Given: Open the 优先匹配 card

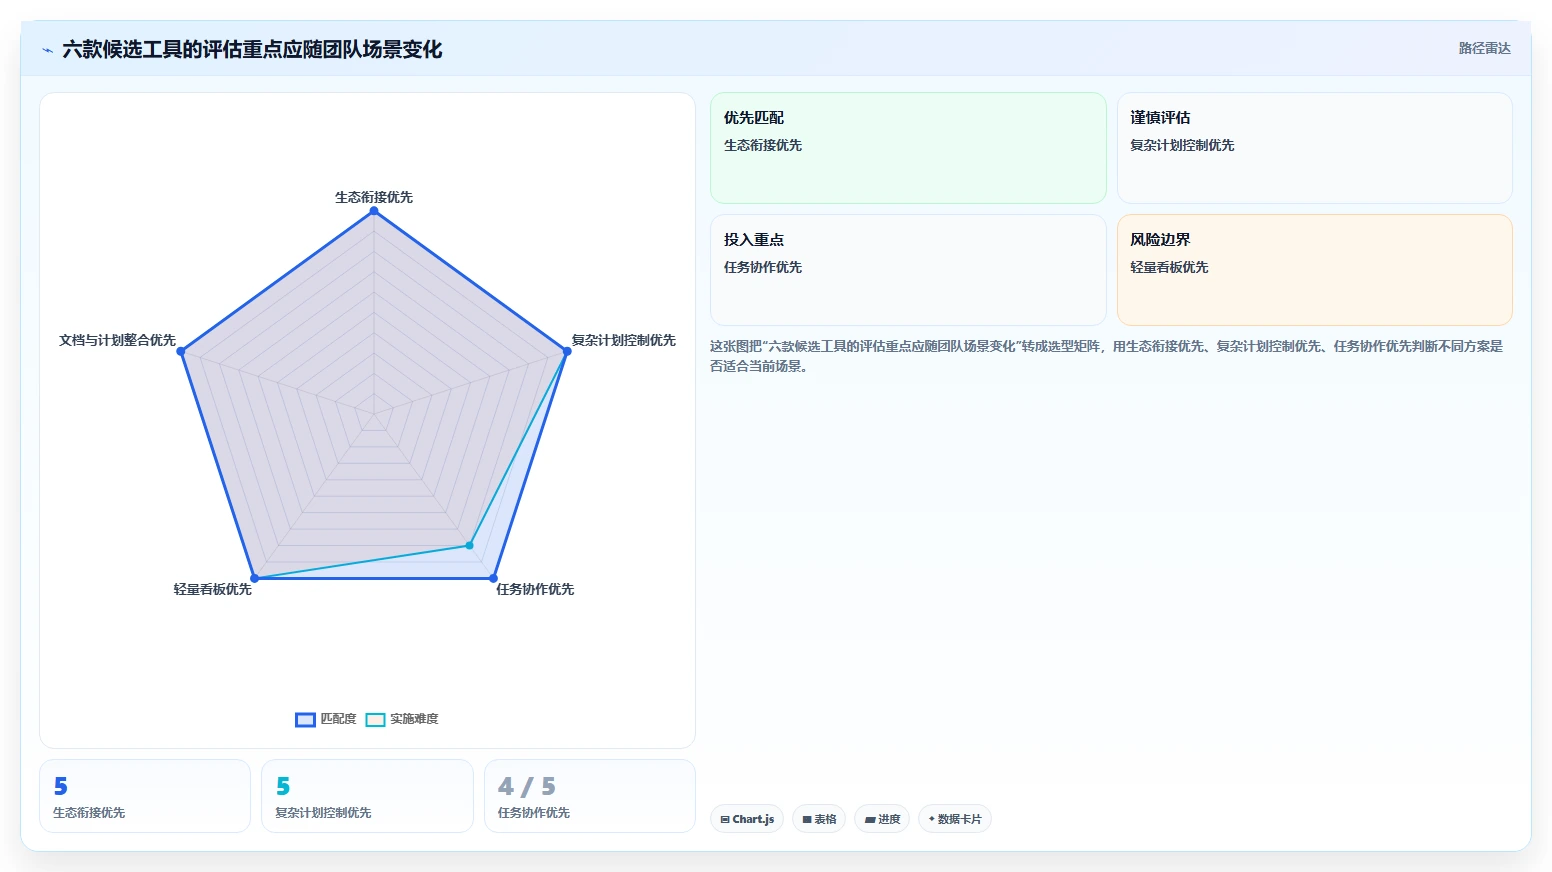Looking at the screenshot, I should pyautogui.click(x=908, y=148).
